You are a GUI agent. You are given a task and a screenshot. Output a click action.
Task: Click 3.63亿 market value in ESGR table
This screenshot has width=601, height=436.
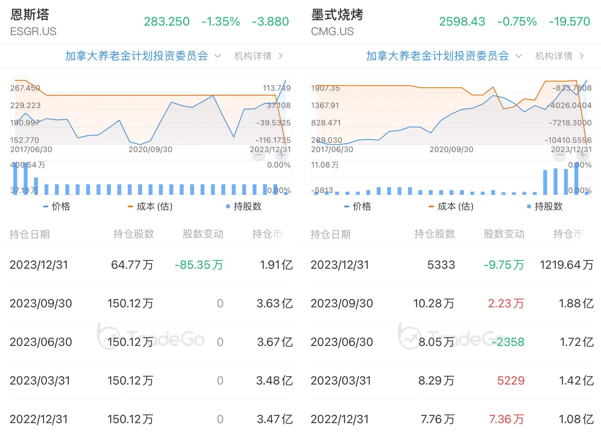275,303
